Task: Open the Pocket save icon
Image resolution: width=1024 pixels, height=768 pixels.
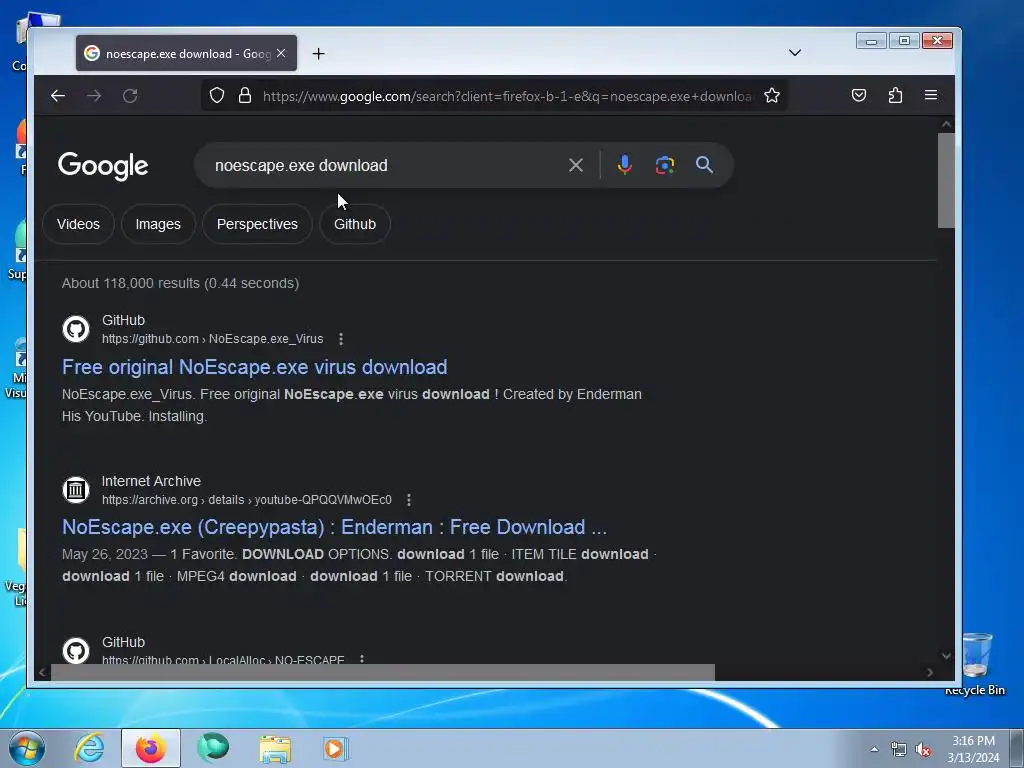Action: [x=859, y=95]
